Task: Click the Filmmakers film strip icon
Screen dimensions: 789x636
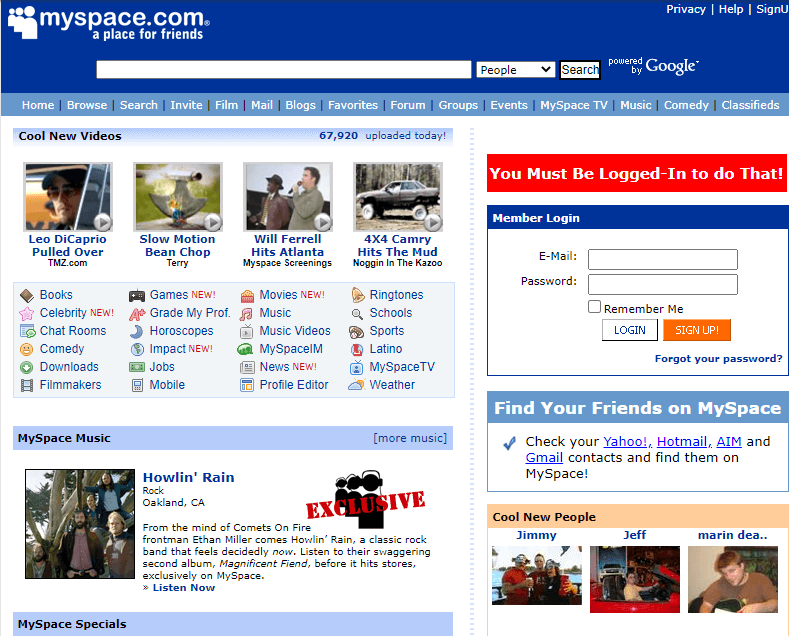Action: pyautogui.click(x=27, y=385)
